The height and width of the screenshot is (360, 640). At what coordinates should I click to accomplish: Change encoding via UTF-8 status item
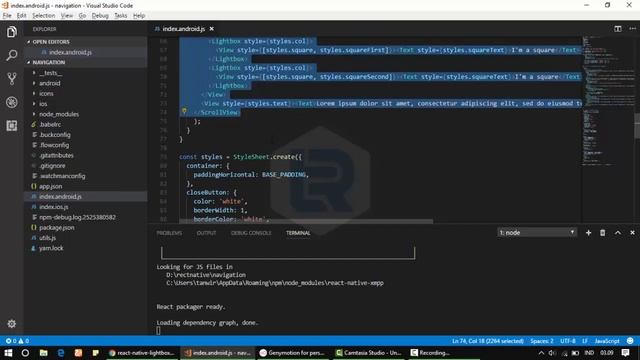pos(567,341)
